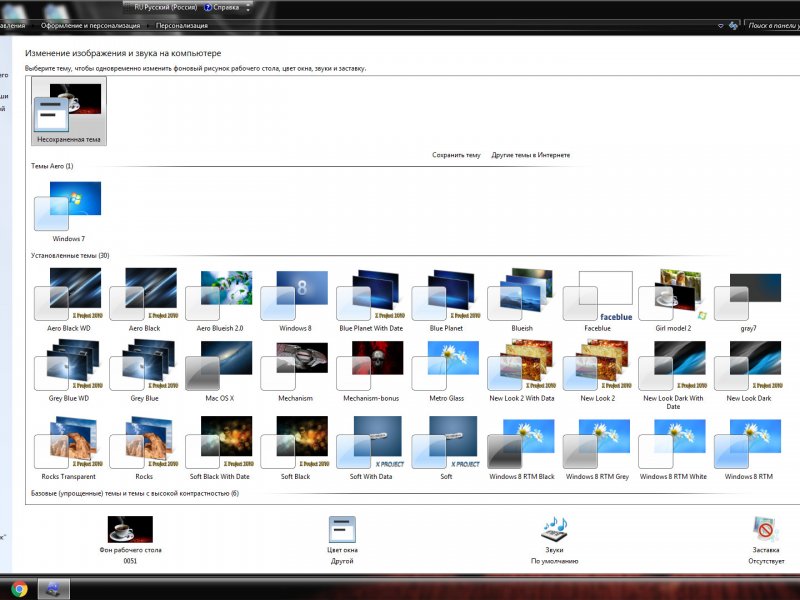Apply the Windows 8 RTM Black theme

(522, 448)
